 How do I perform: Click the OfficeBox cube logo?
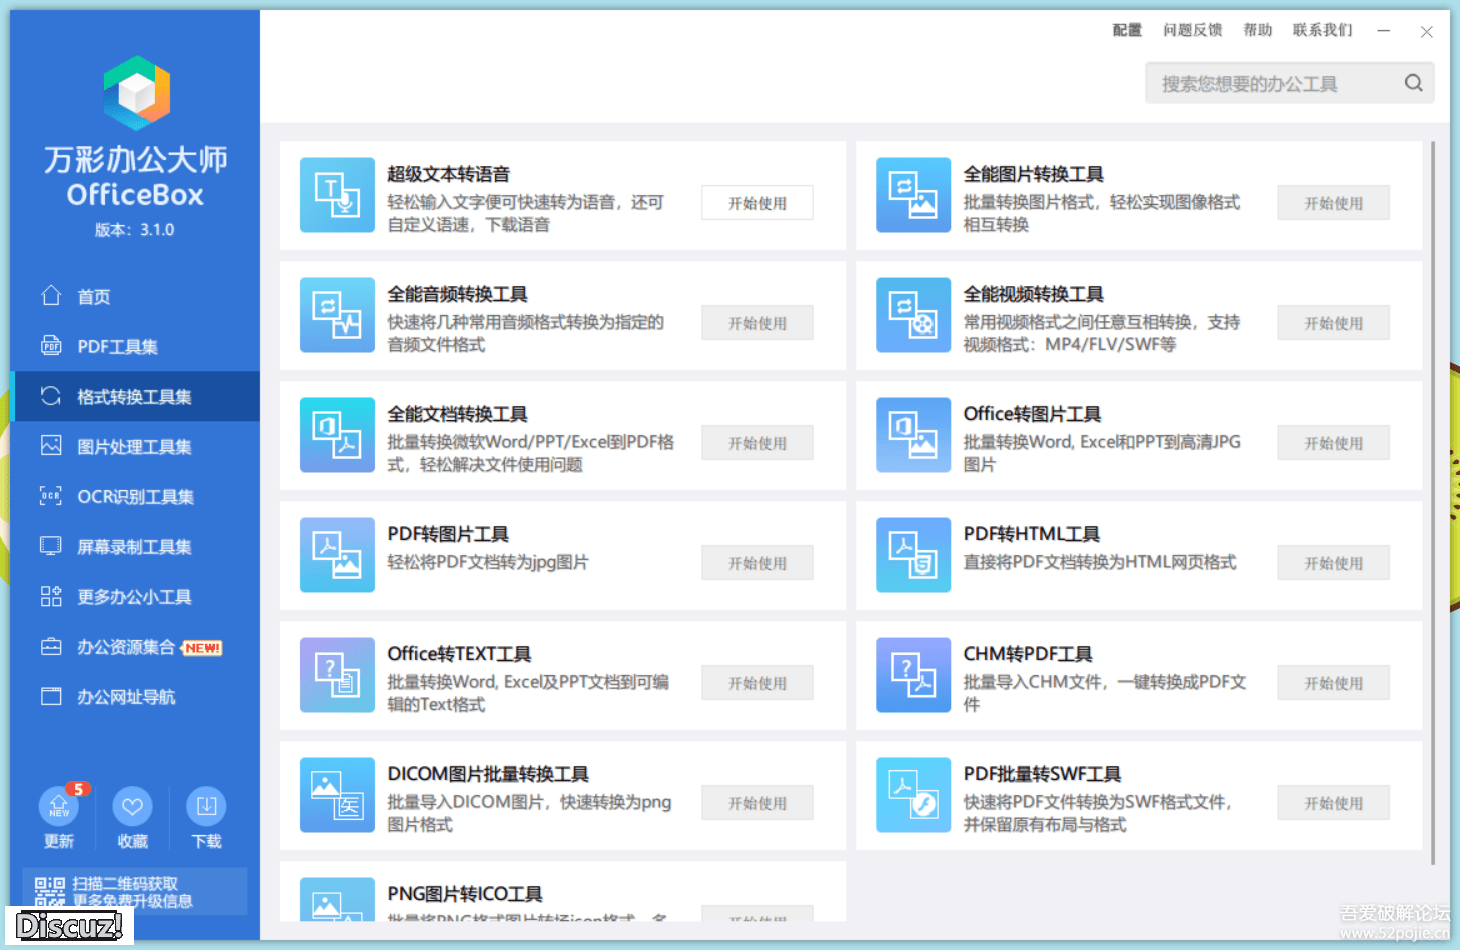click(x=137, y=93)
